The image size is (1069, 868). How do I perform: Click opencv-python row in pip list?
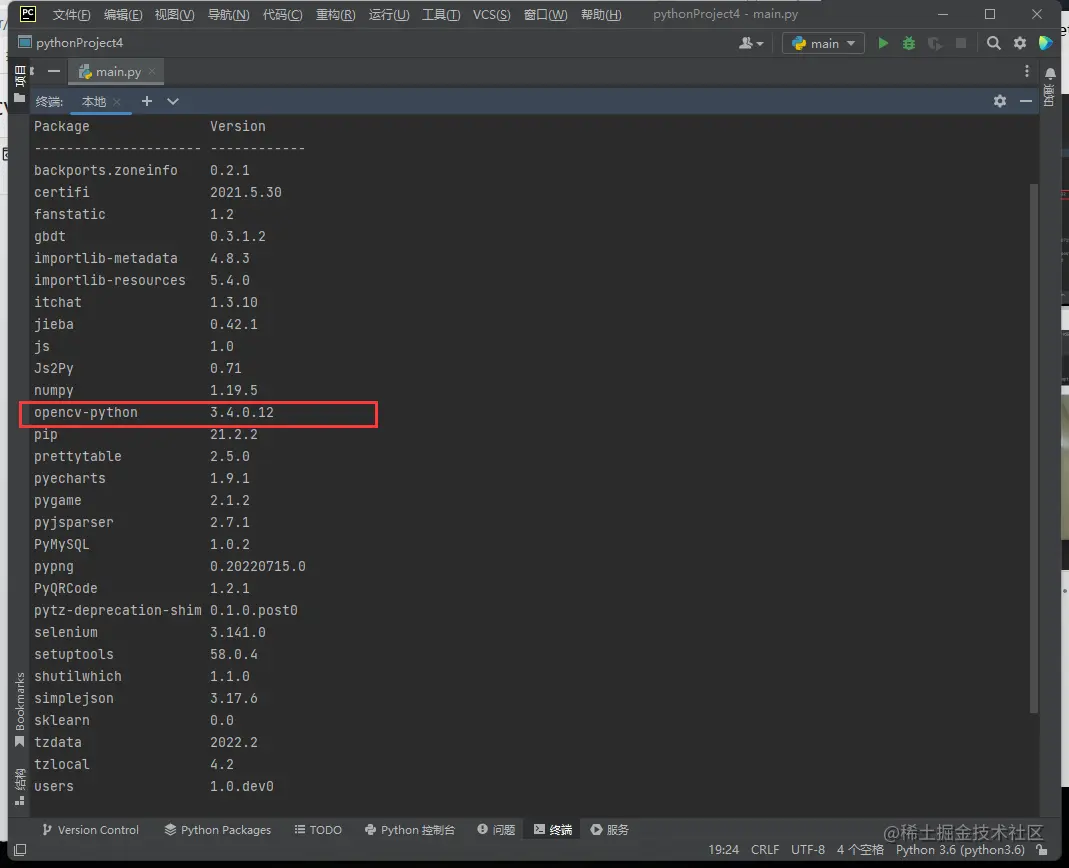pyautogui.click(x=198, y=413)
